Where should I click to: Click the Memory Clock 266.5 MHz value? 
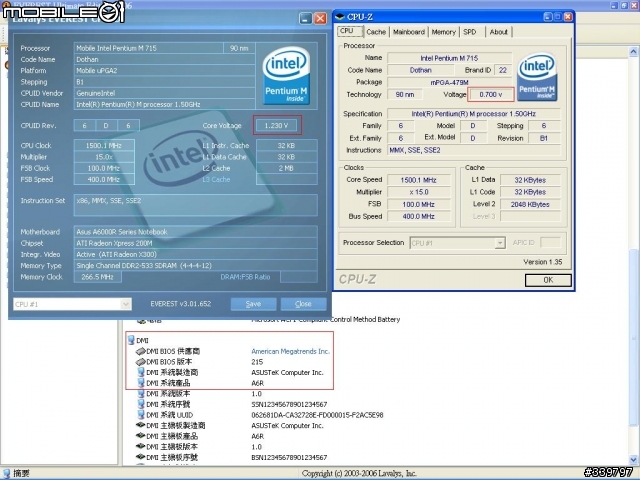click(x=98, y=277)
